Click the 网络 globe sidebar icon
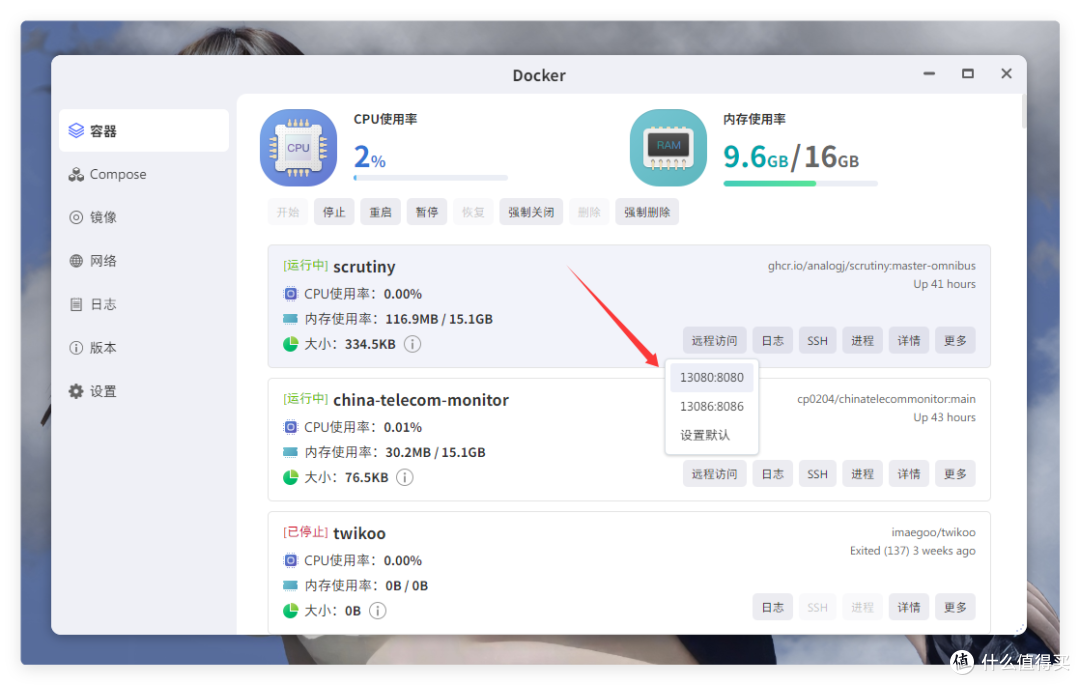This screenshot has height=685, width=1080. pyautogui.click(x=76, y=261)
